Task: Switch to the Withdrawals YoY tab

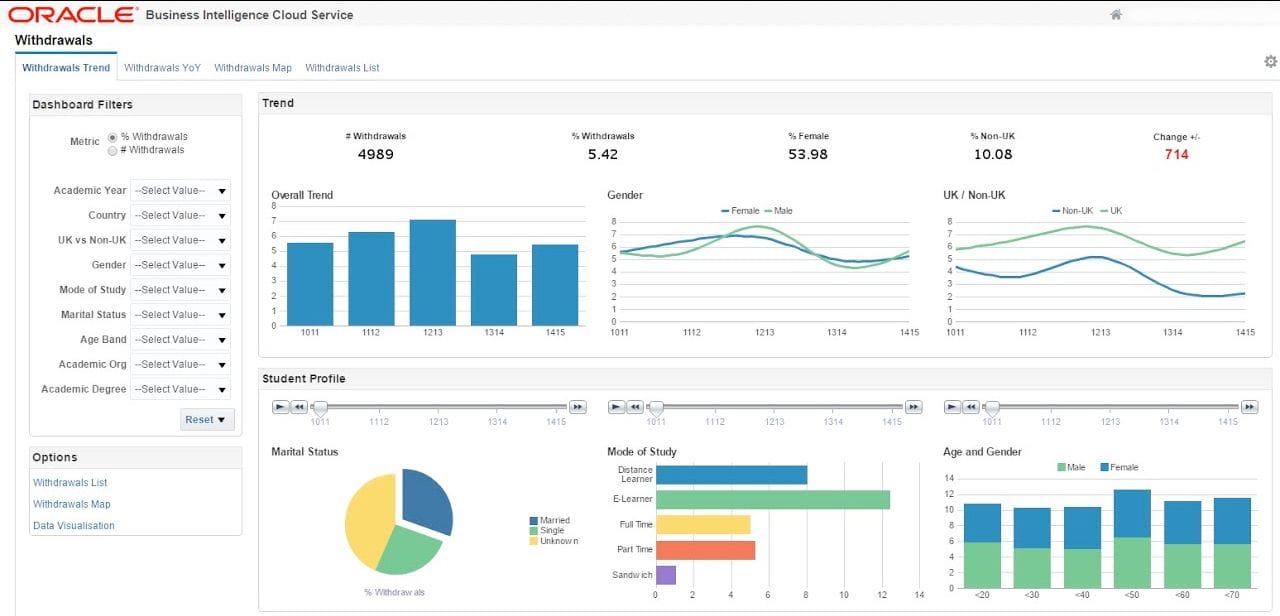Action: [162, 67]
